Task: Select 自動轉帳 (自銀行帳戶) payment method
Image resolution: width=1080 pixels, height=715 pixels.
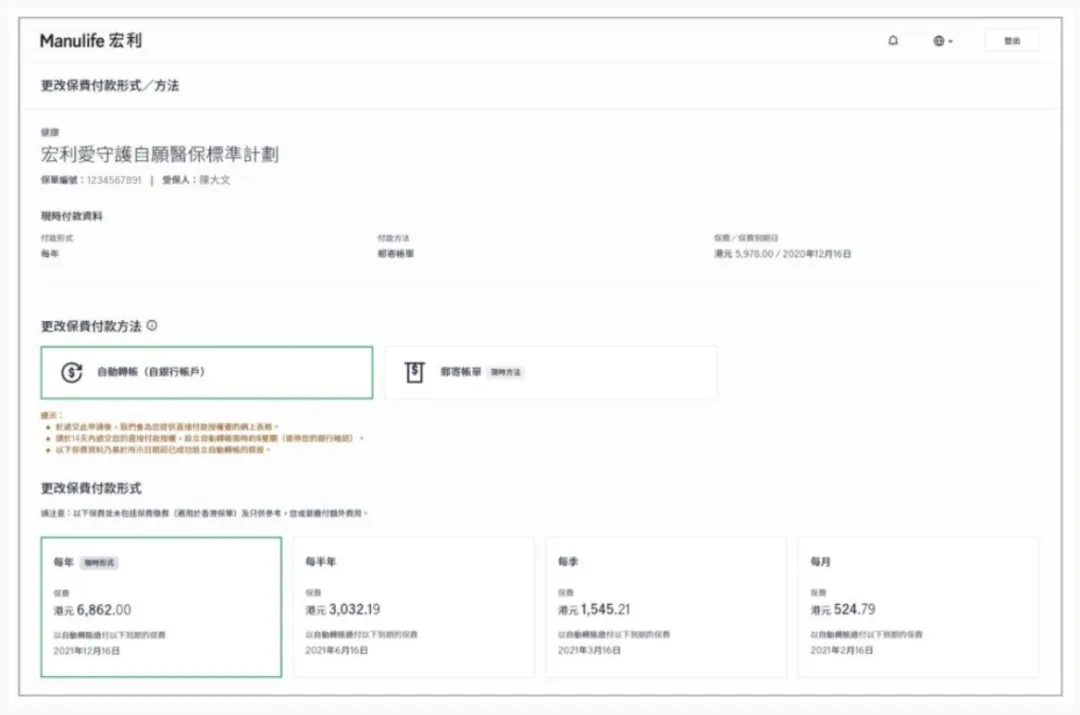Action: (207, 372)
